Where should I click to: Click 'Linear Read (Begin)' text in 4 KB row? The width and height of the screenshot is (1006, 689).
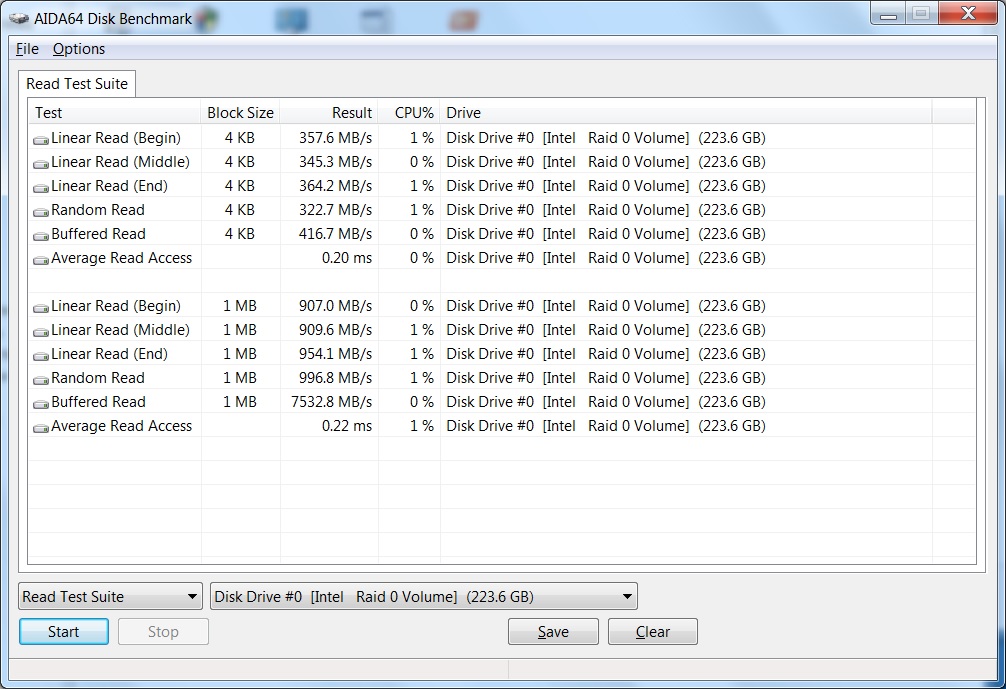115,138
